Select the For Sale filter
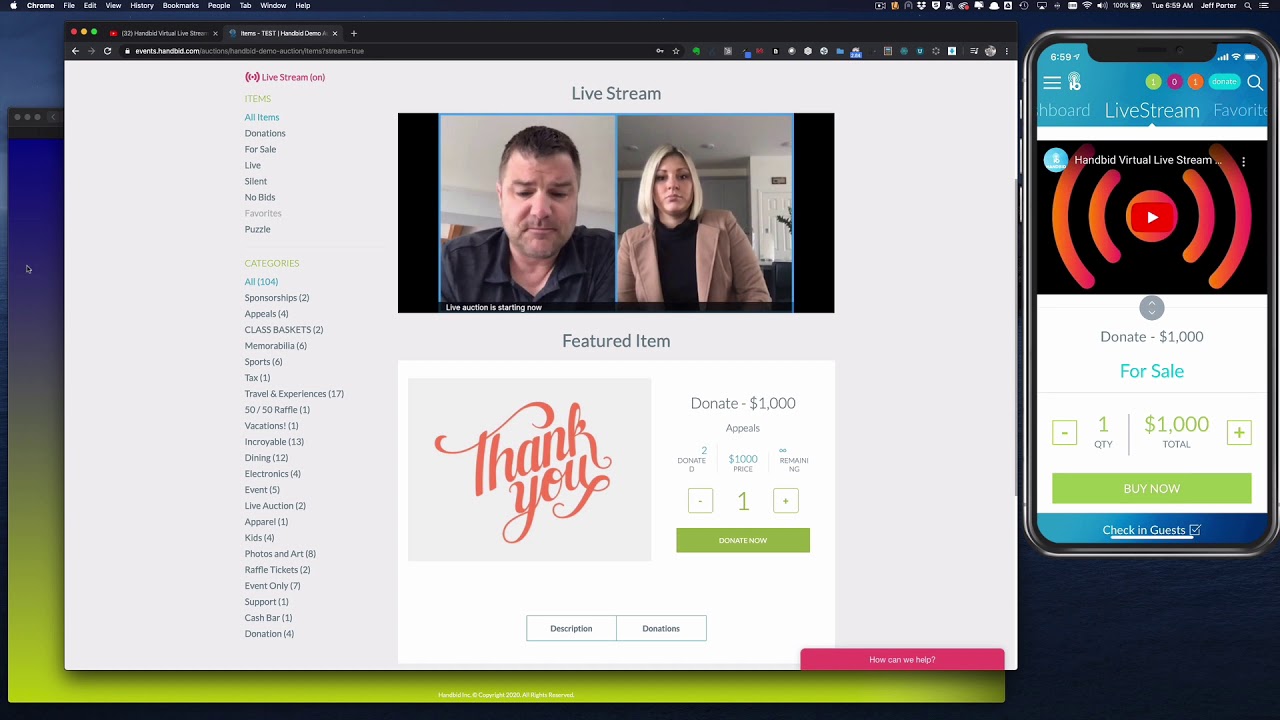 click(260, 149)
